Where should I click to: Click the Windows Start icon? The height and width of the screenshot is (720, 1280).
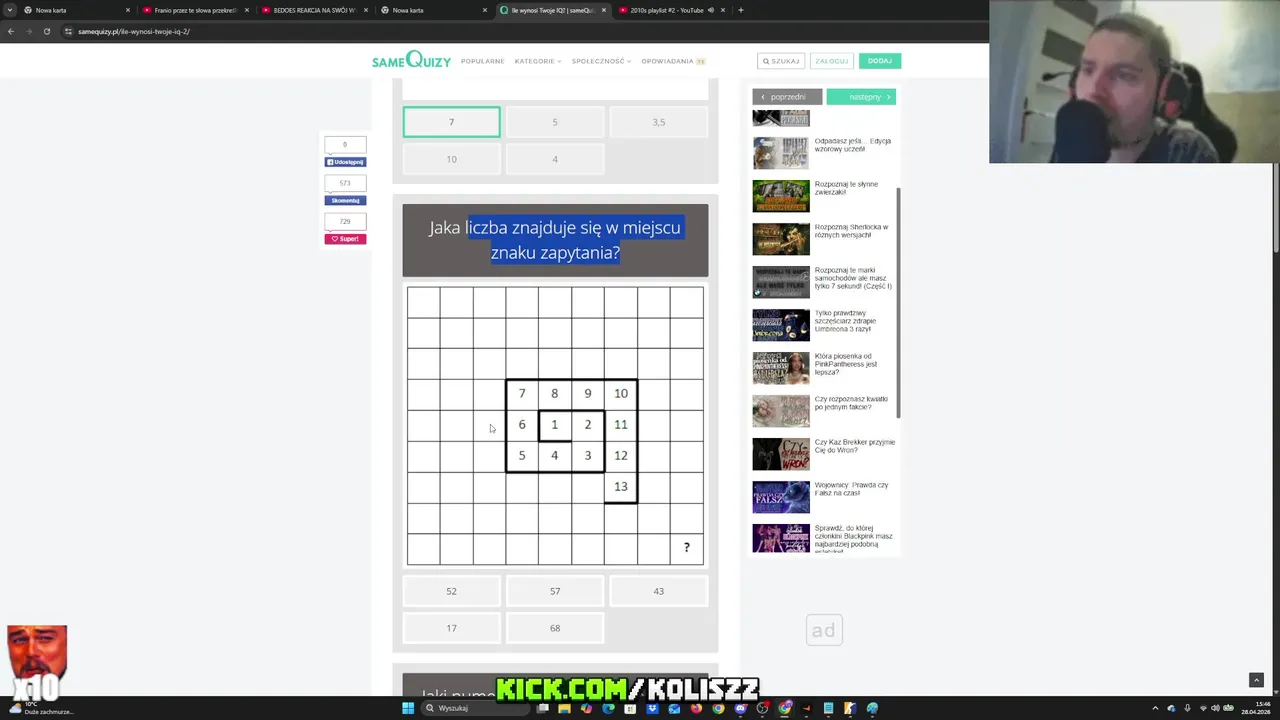pos(408,708)
